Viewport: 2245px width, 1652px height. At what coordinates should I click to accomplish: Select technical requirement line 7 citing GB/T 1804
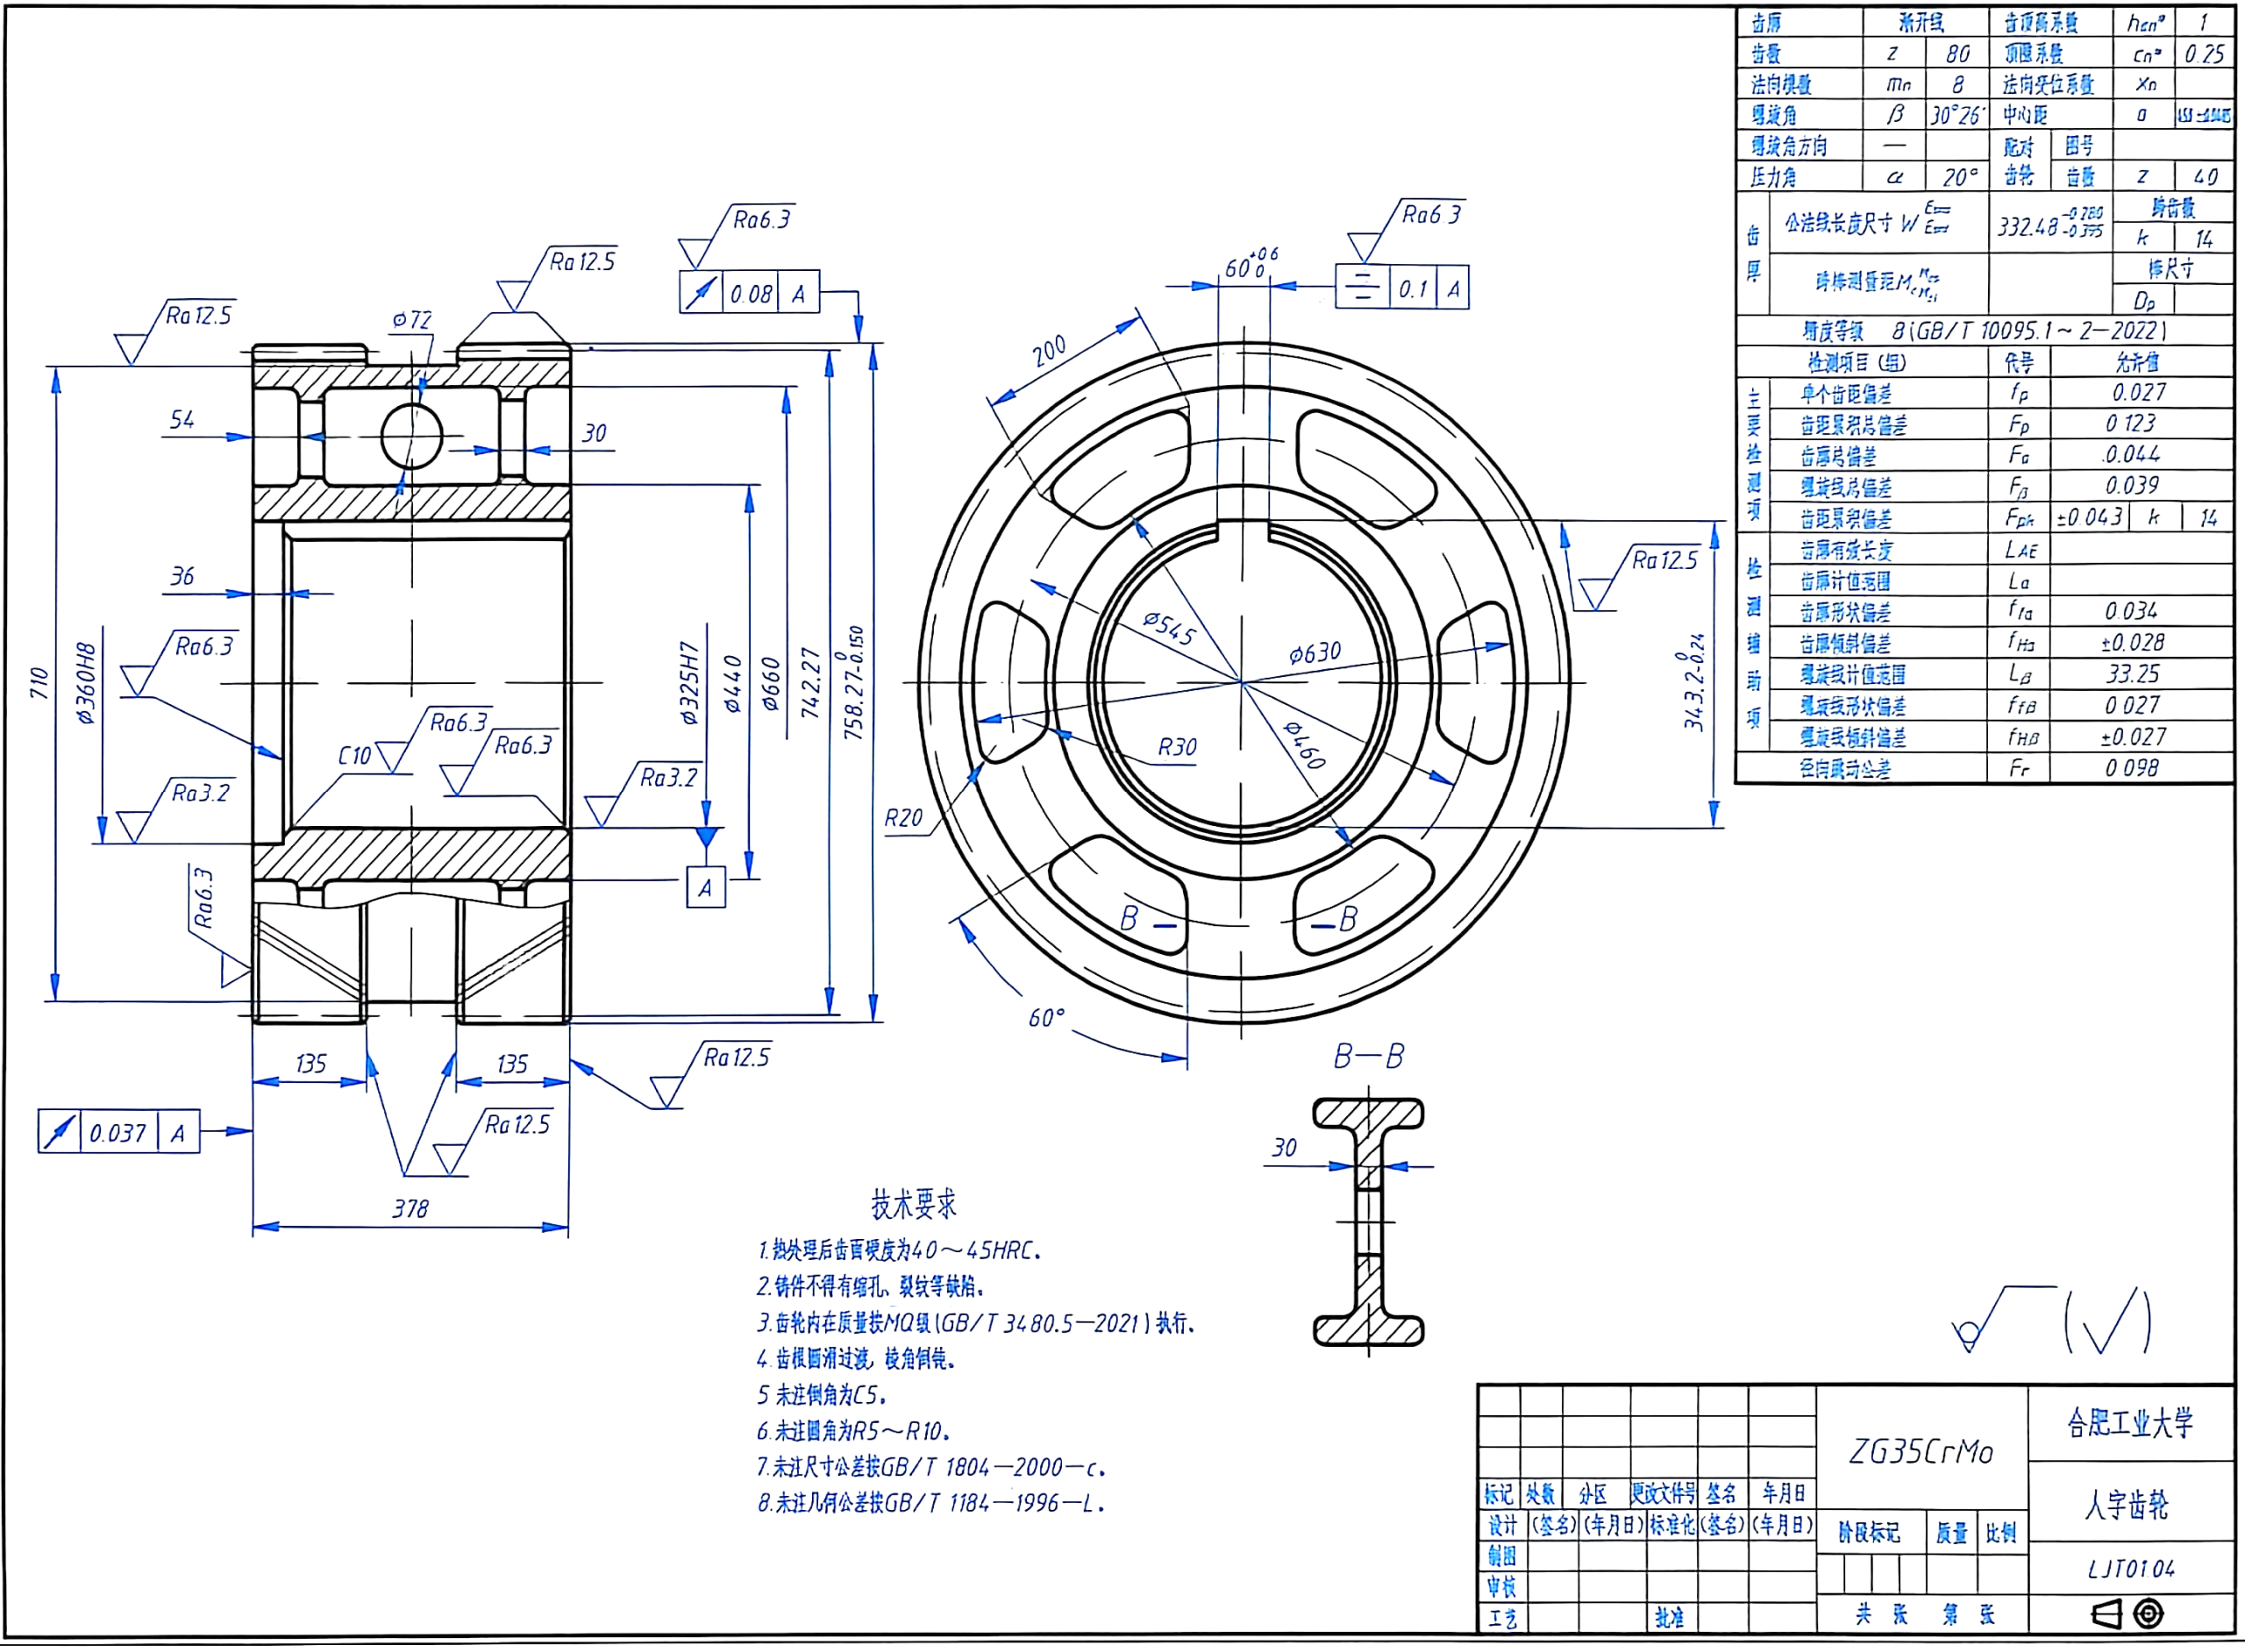tap(931, 1467)
